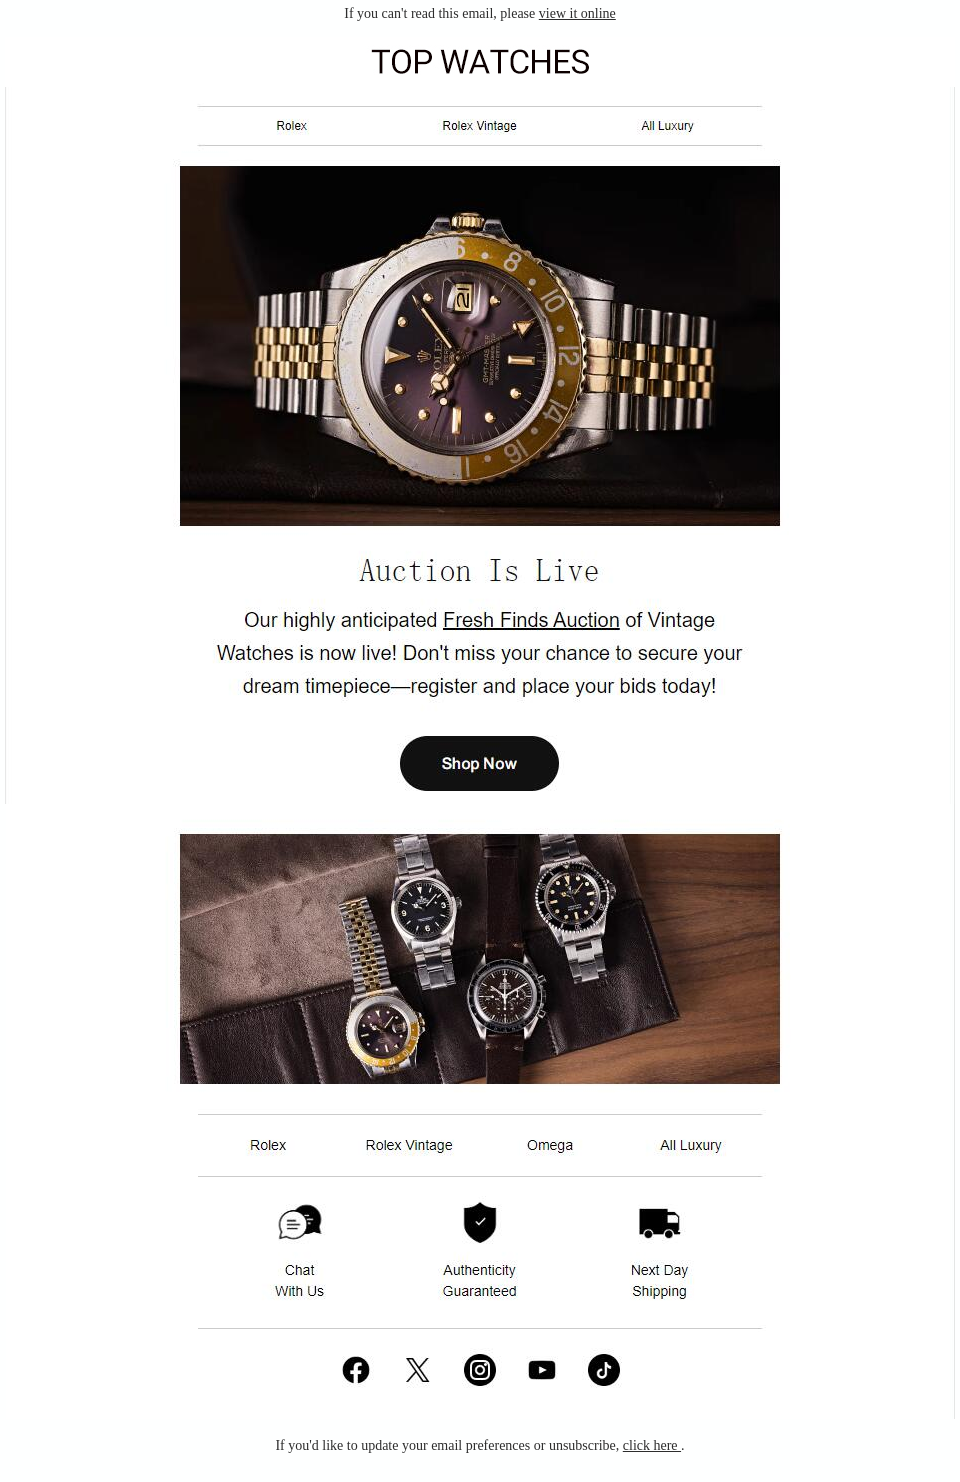Visit the Instagram icon link
Viewport: 960px width, 1482px height.
480,1370
